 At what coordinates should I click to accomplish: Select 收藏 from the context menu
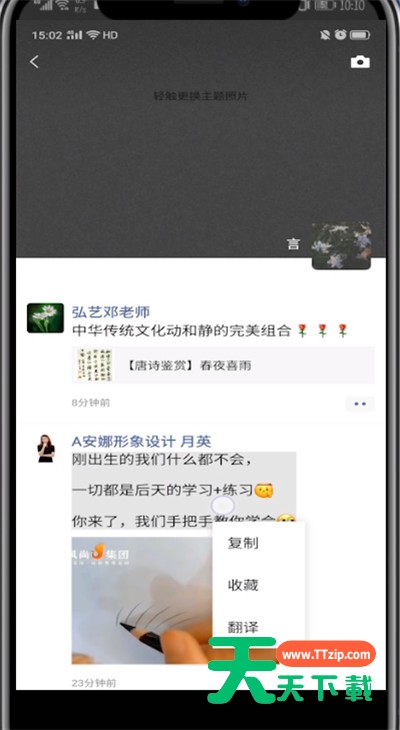coord(243,585)
